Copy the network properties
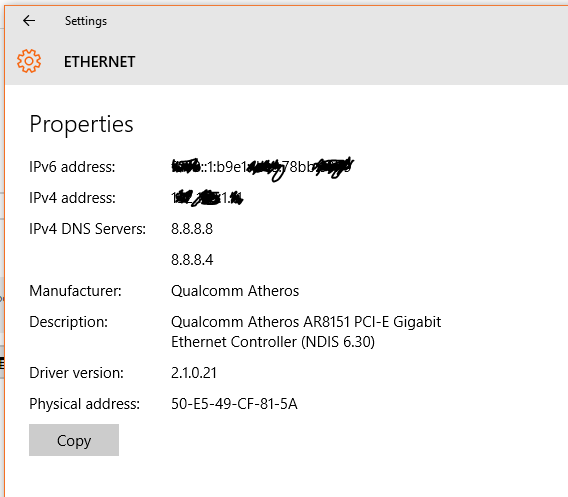 (74, 440)
